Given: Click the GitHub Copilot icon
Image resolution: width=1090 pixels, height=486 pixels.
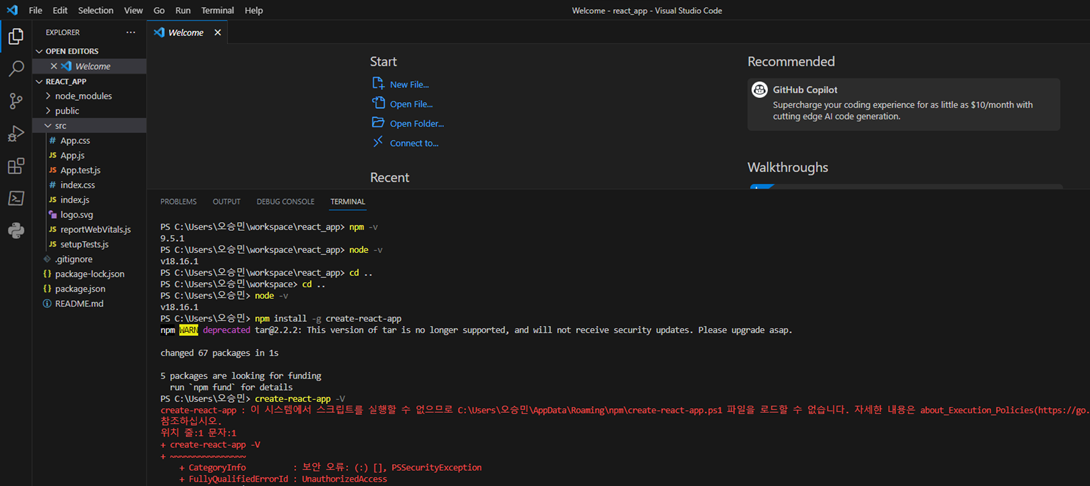Looking at the screenshot, I should pyautogui.click(x=759, y=90).
